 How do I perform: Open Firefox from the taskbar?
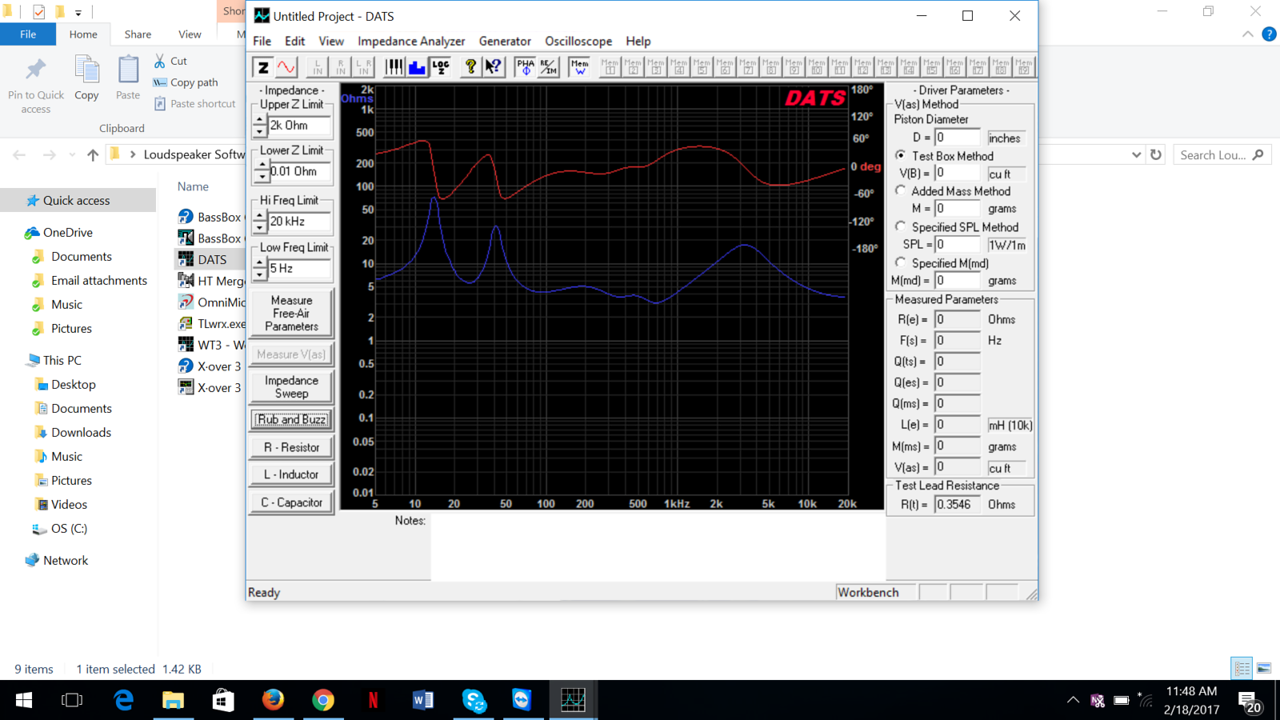(x=273, y=700)
